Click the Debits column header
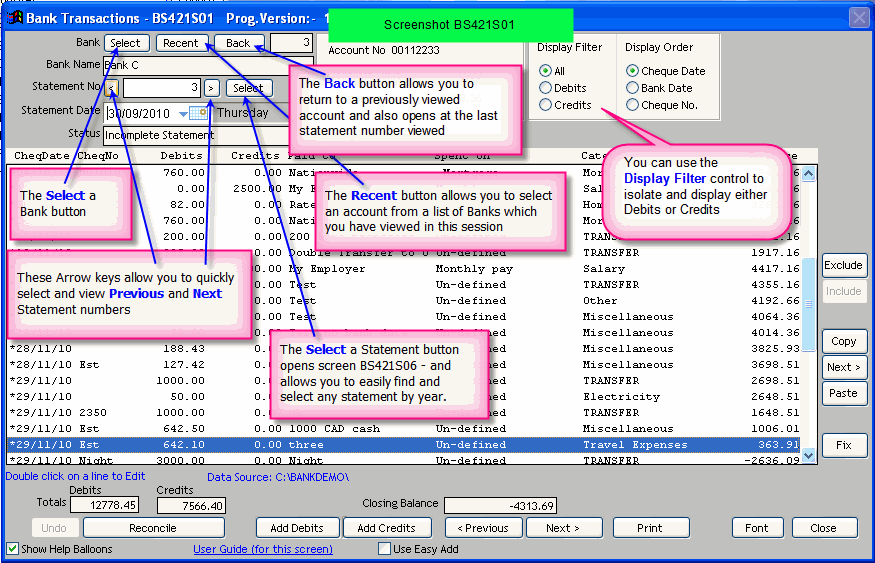875x563 pixels. point(181,156)
